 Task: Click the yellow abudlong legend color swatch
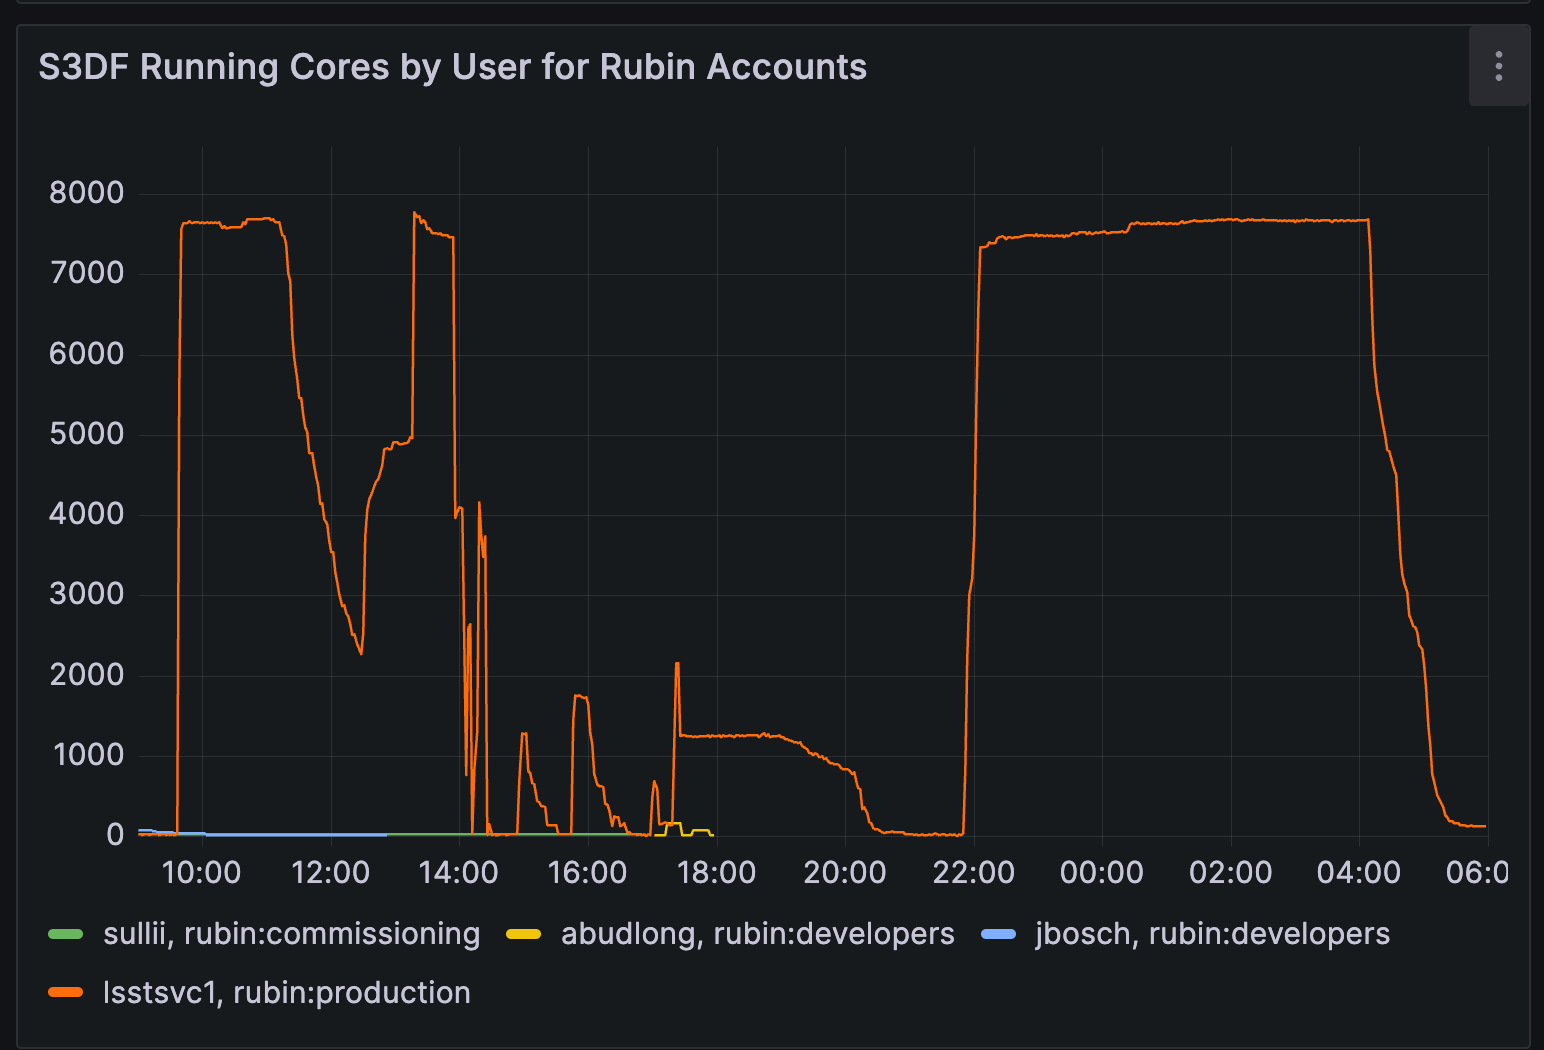523,934
